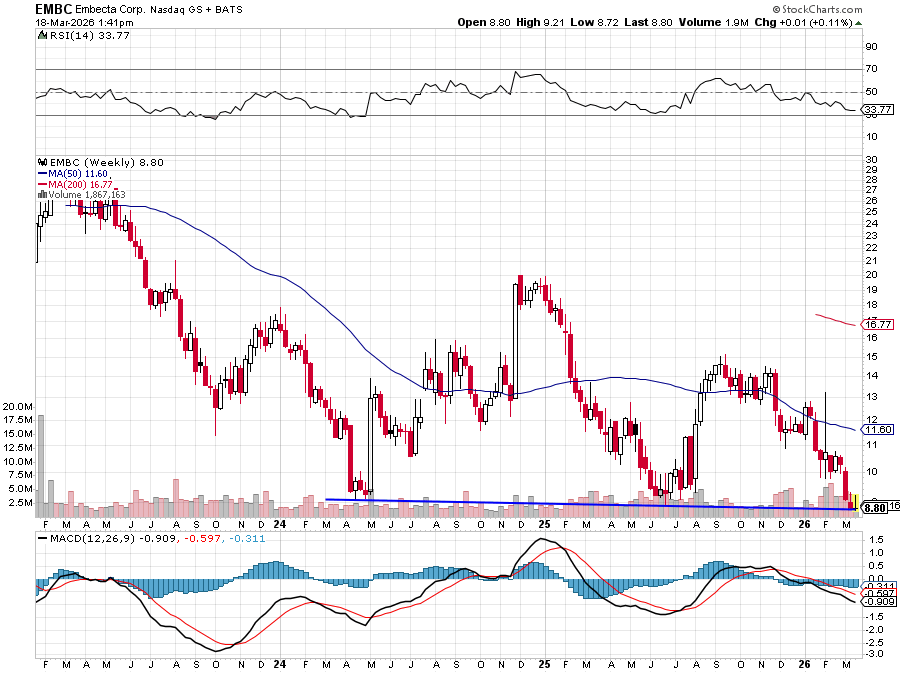Image resolution: width=900 pixels, height=673 pixels.
Task: Click the 20.0M volume axis label
Action: 18,406
